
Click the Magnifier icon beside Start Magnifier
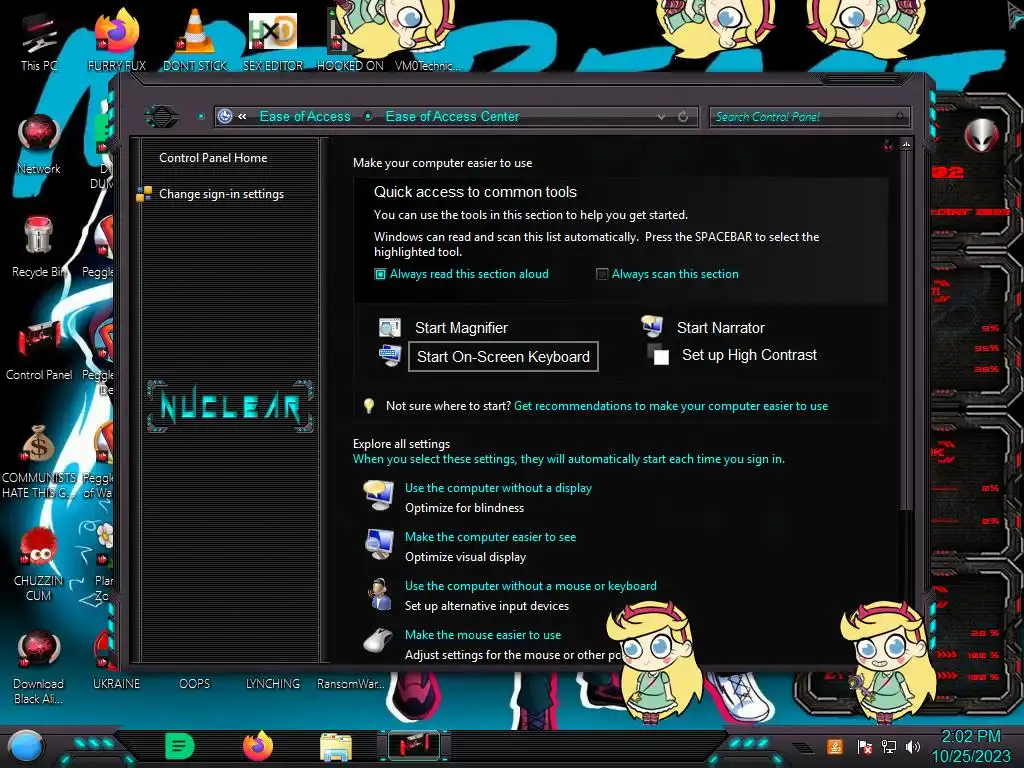click(390, 327)
